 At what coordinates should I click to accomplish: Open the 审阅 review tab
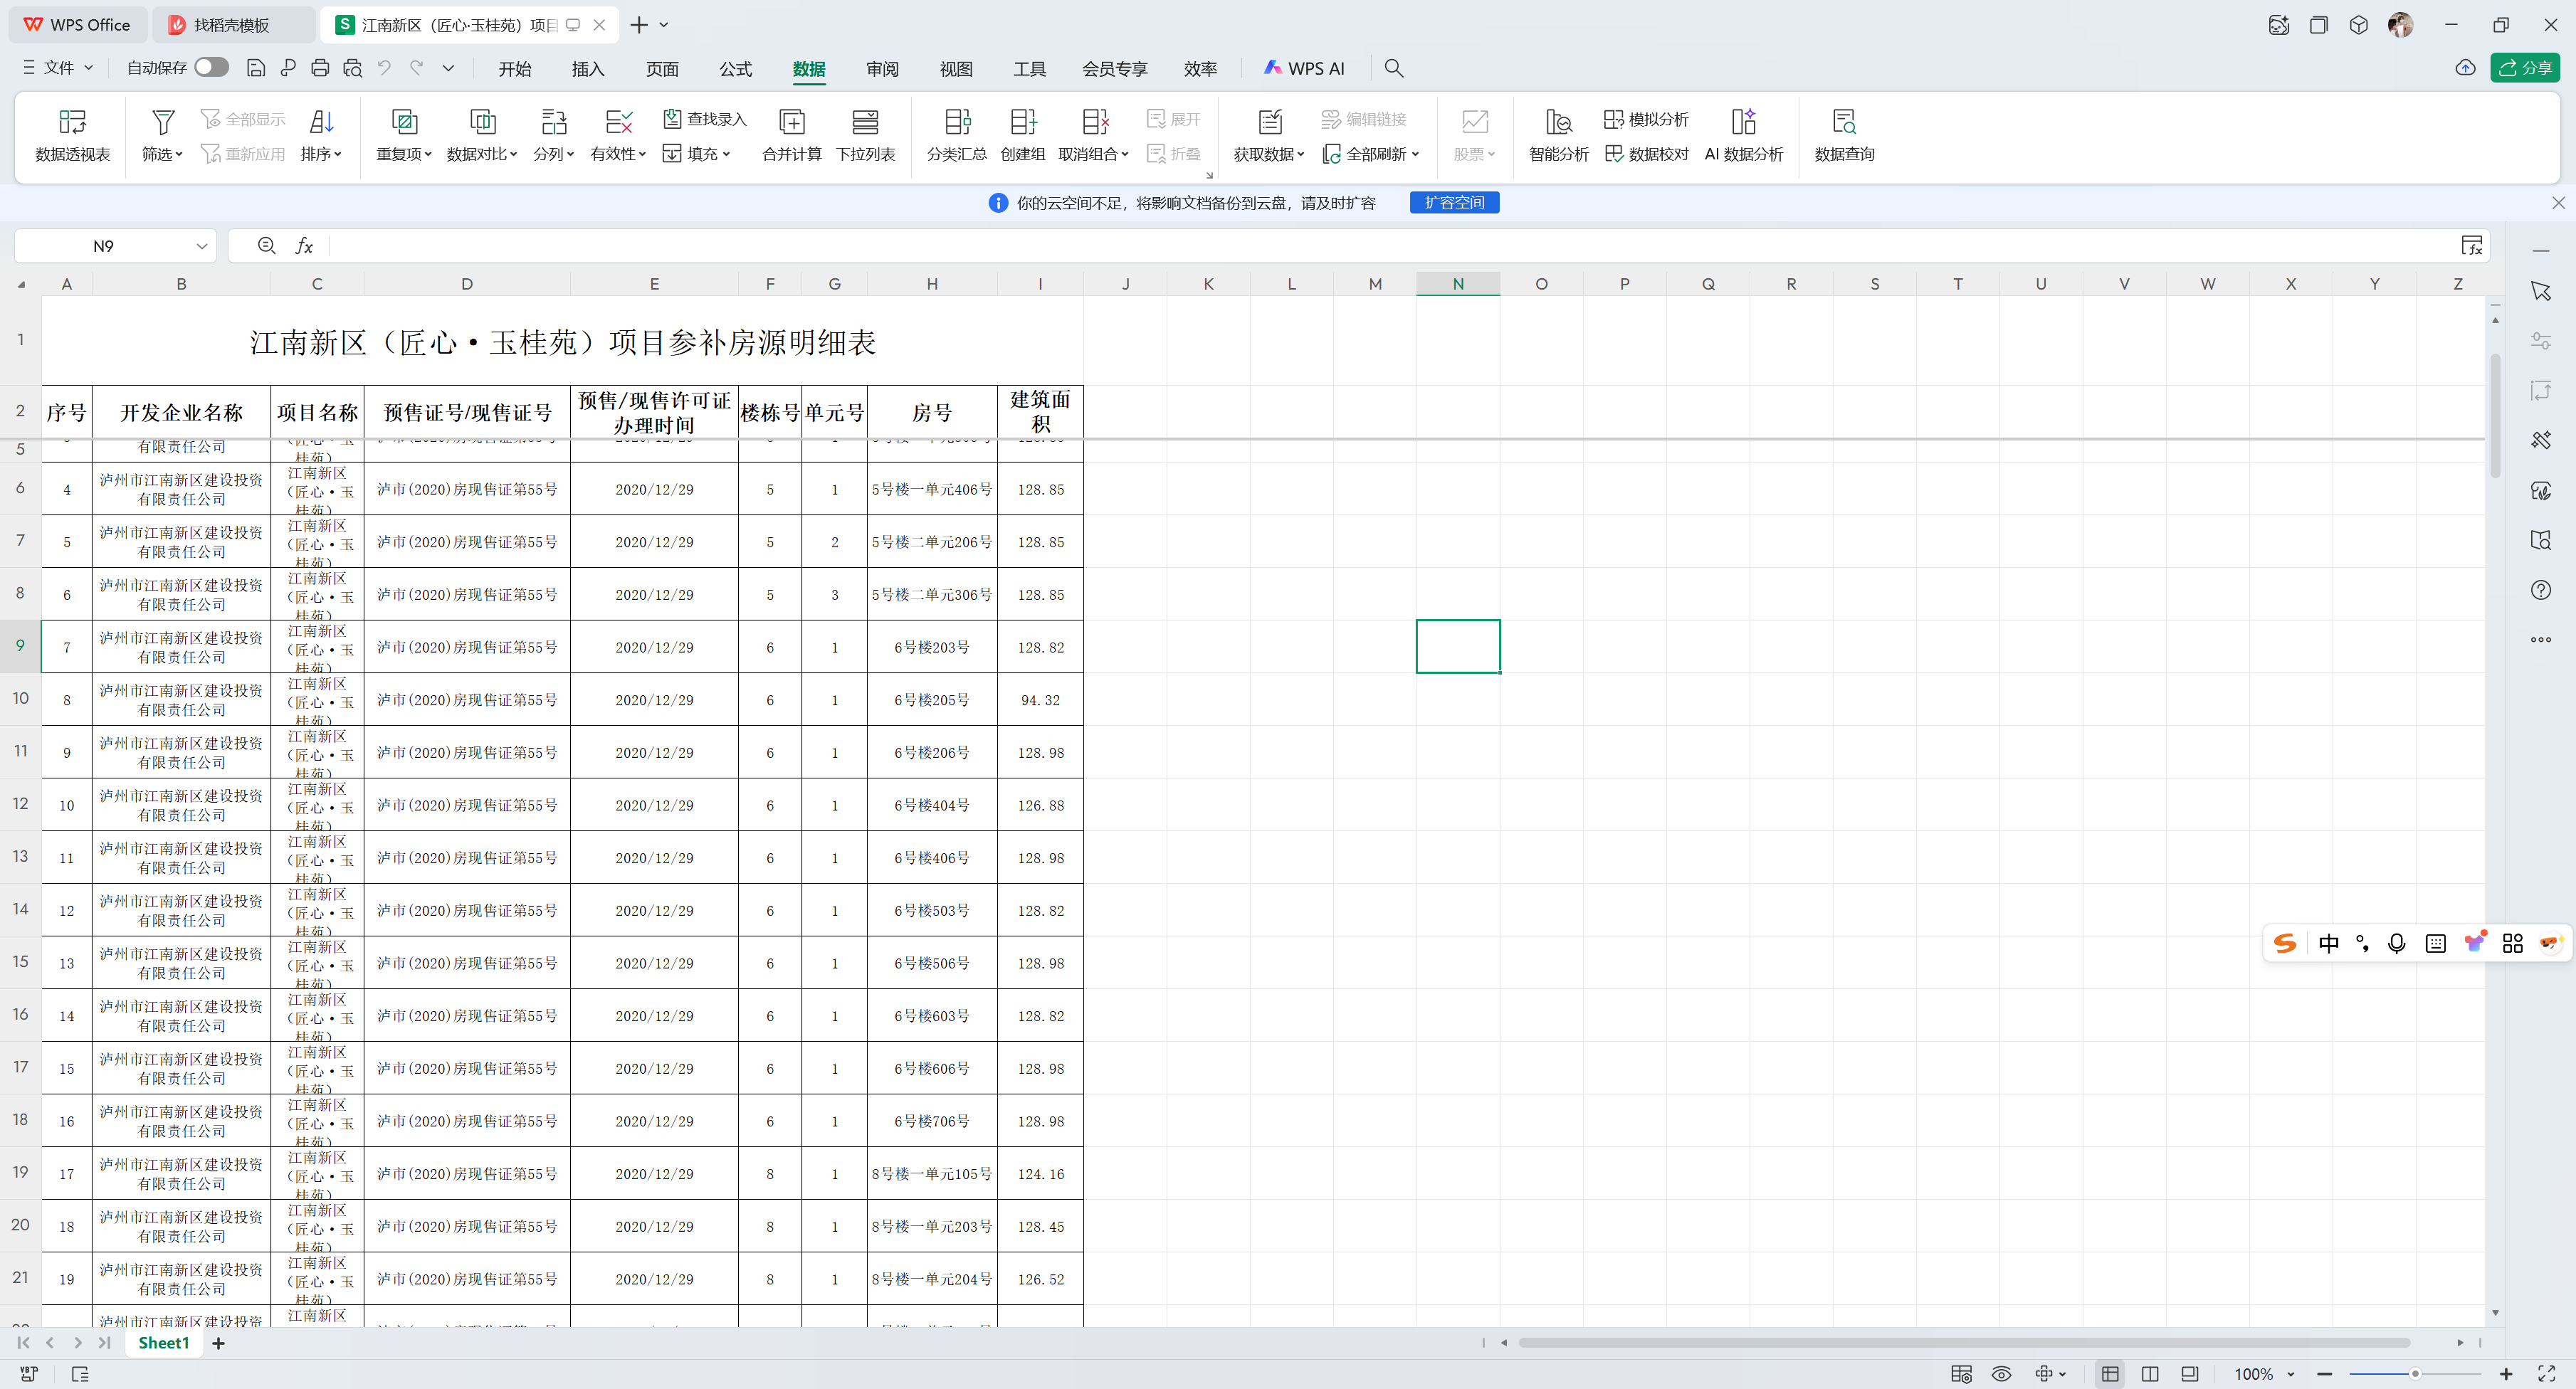(x=882, y=68)
